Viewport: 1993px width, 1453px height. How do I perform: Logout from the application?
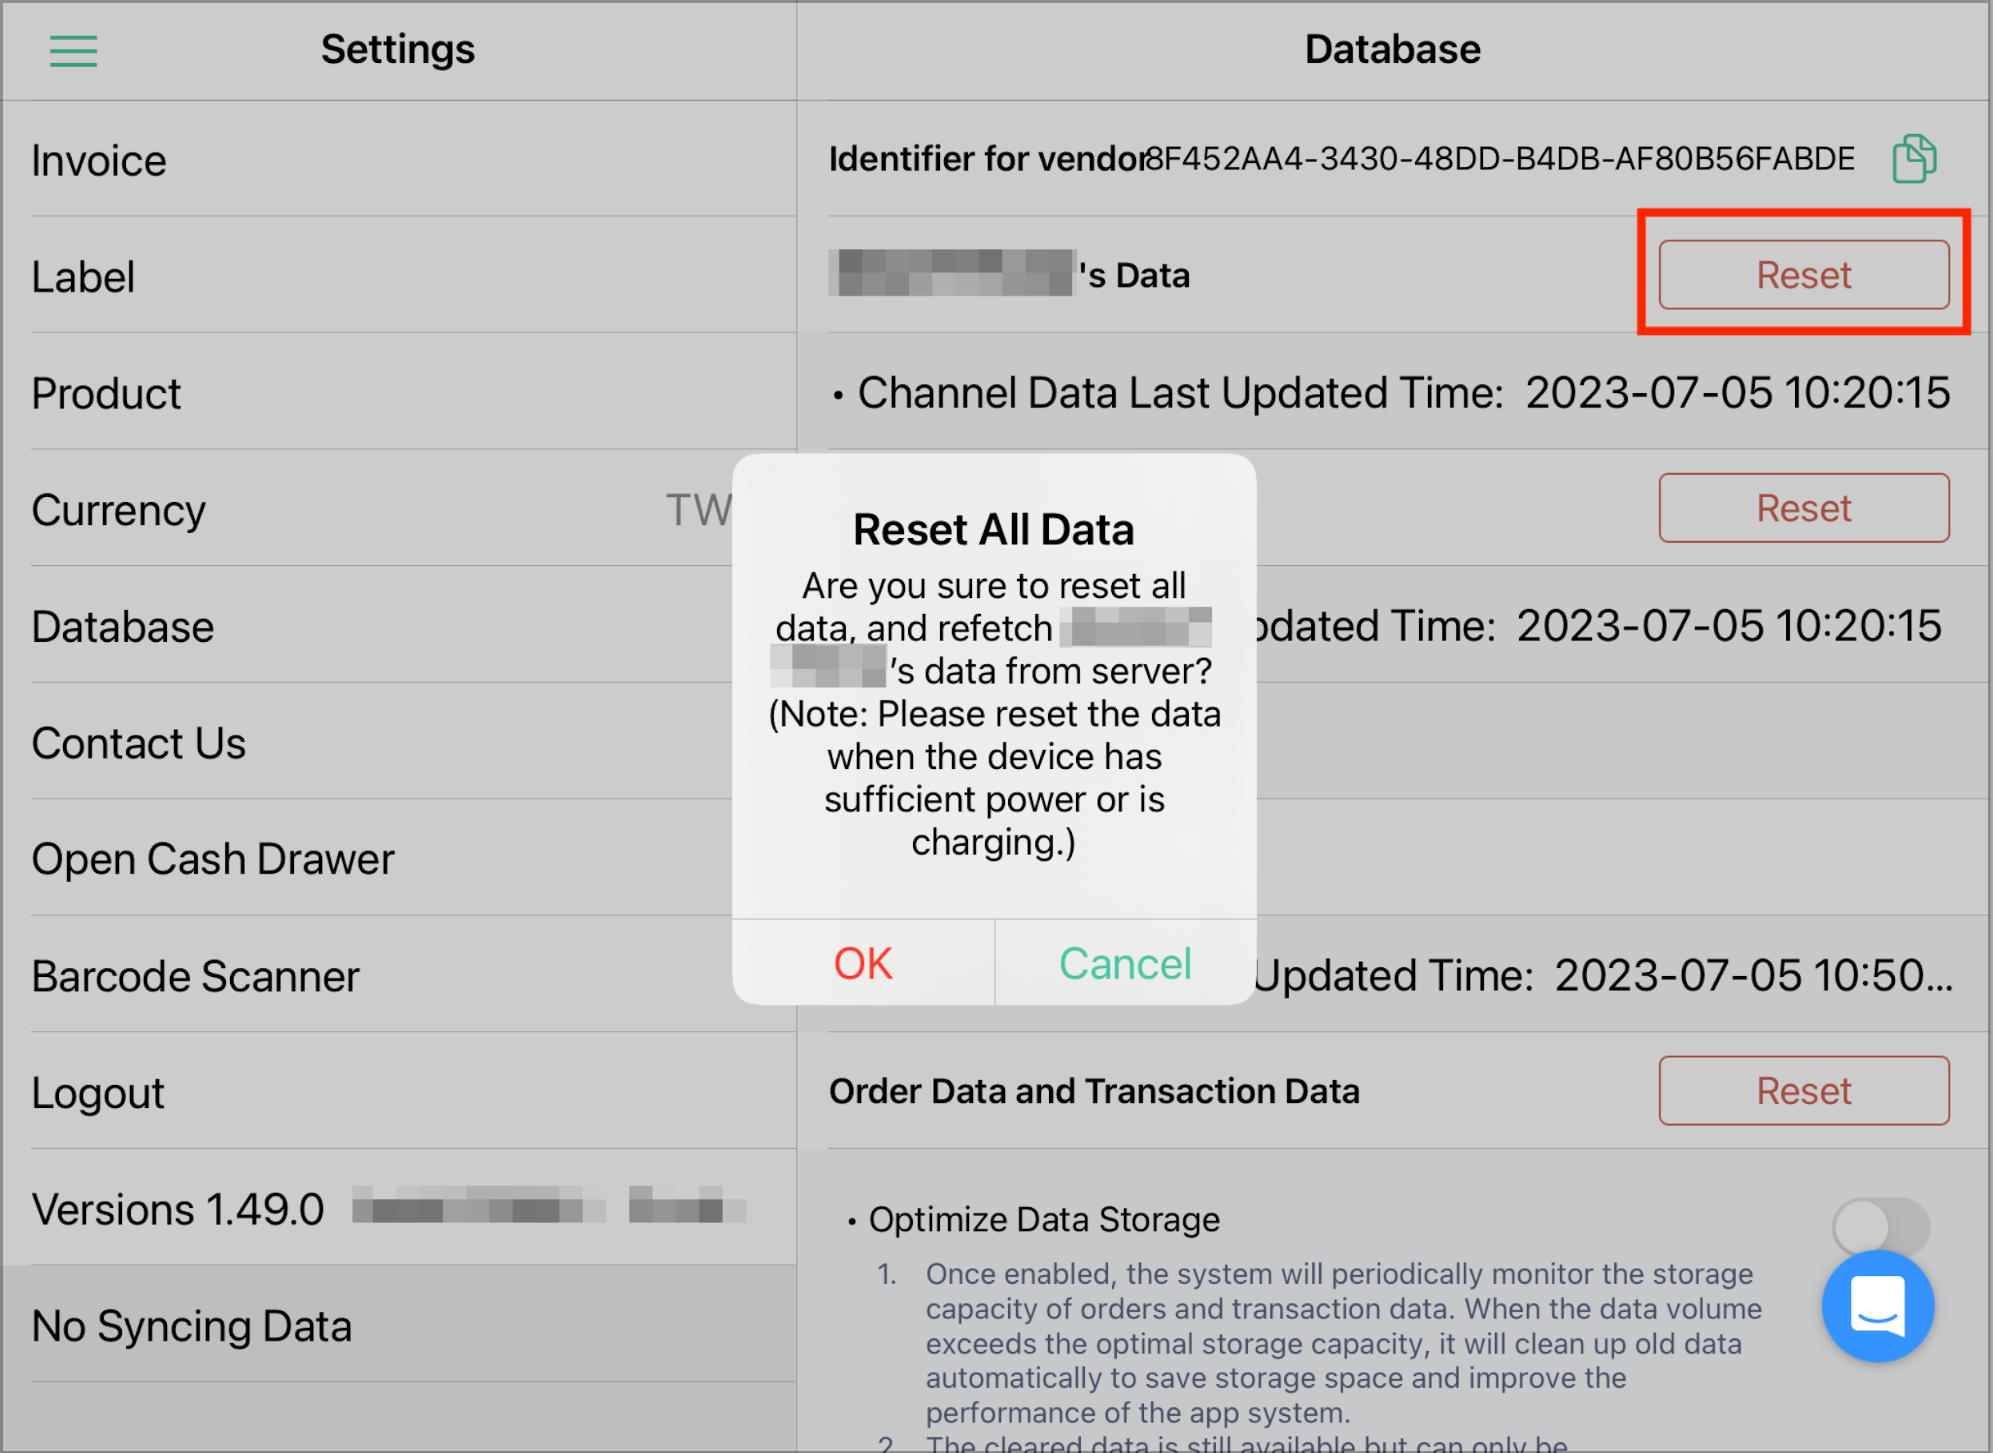[98, 1091]
